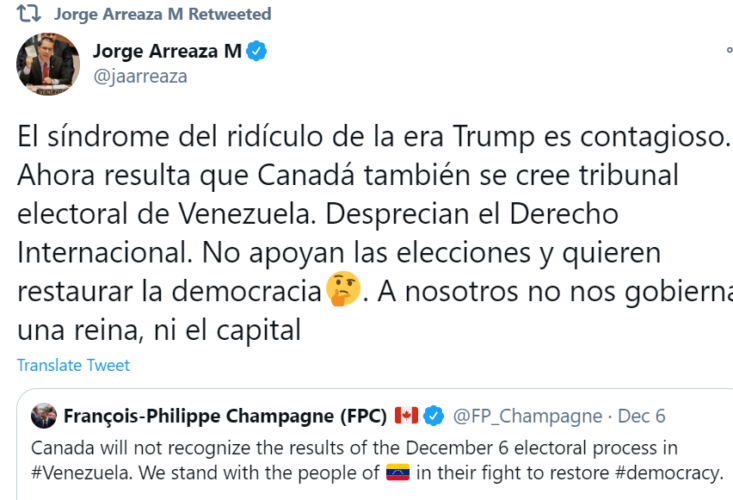This screenshot has height=500, width=733.
Task: Open the @FP_Champagne handle
Action: click(528, 415)
